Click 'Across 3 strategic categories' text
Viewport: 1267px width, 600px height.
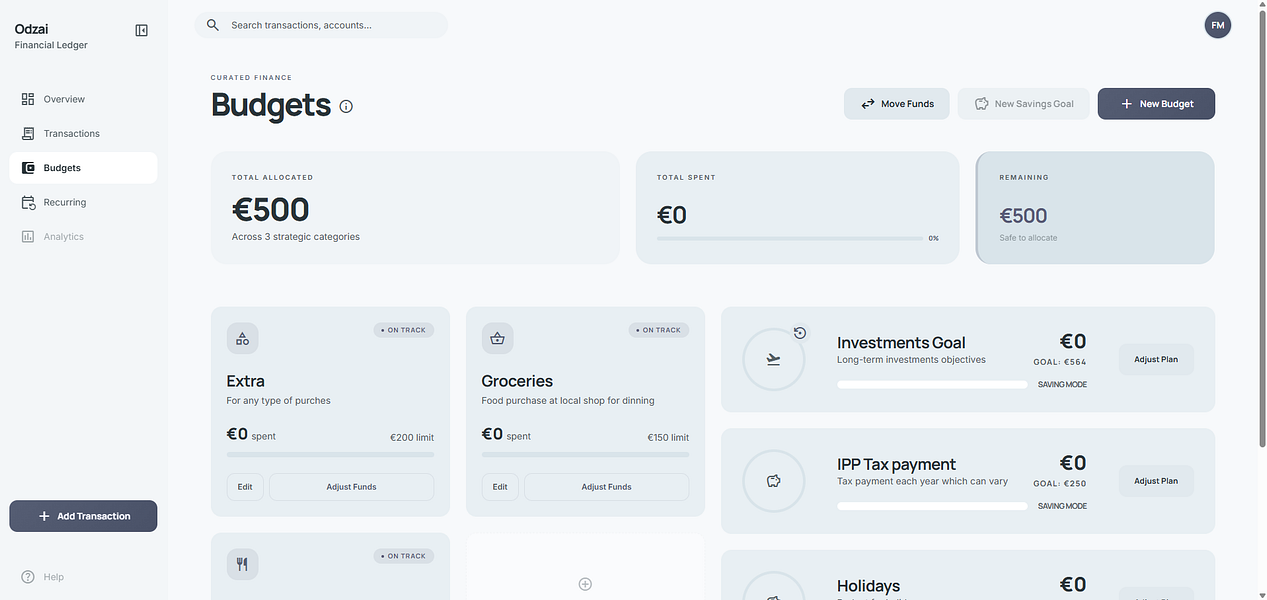tap(296, 237)
